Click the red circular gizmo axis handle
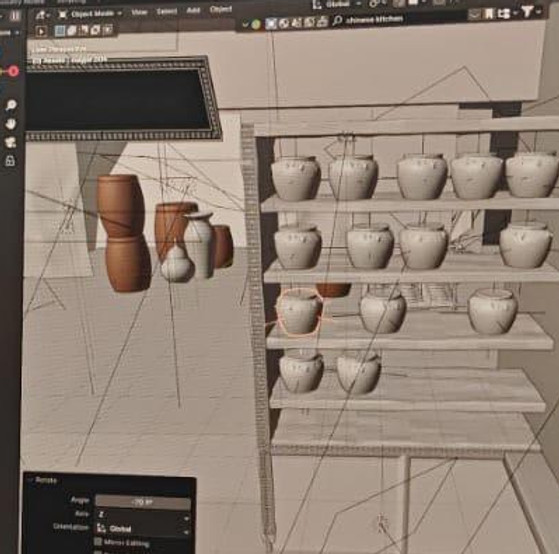559x554 pixels. [13, 72]
